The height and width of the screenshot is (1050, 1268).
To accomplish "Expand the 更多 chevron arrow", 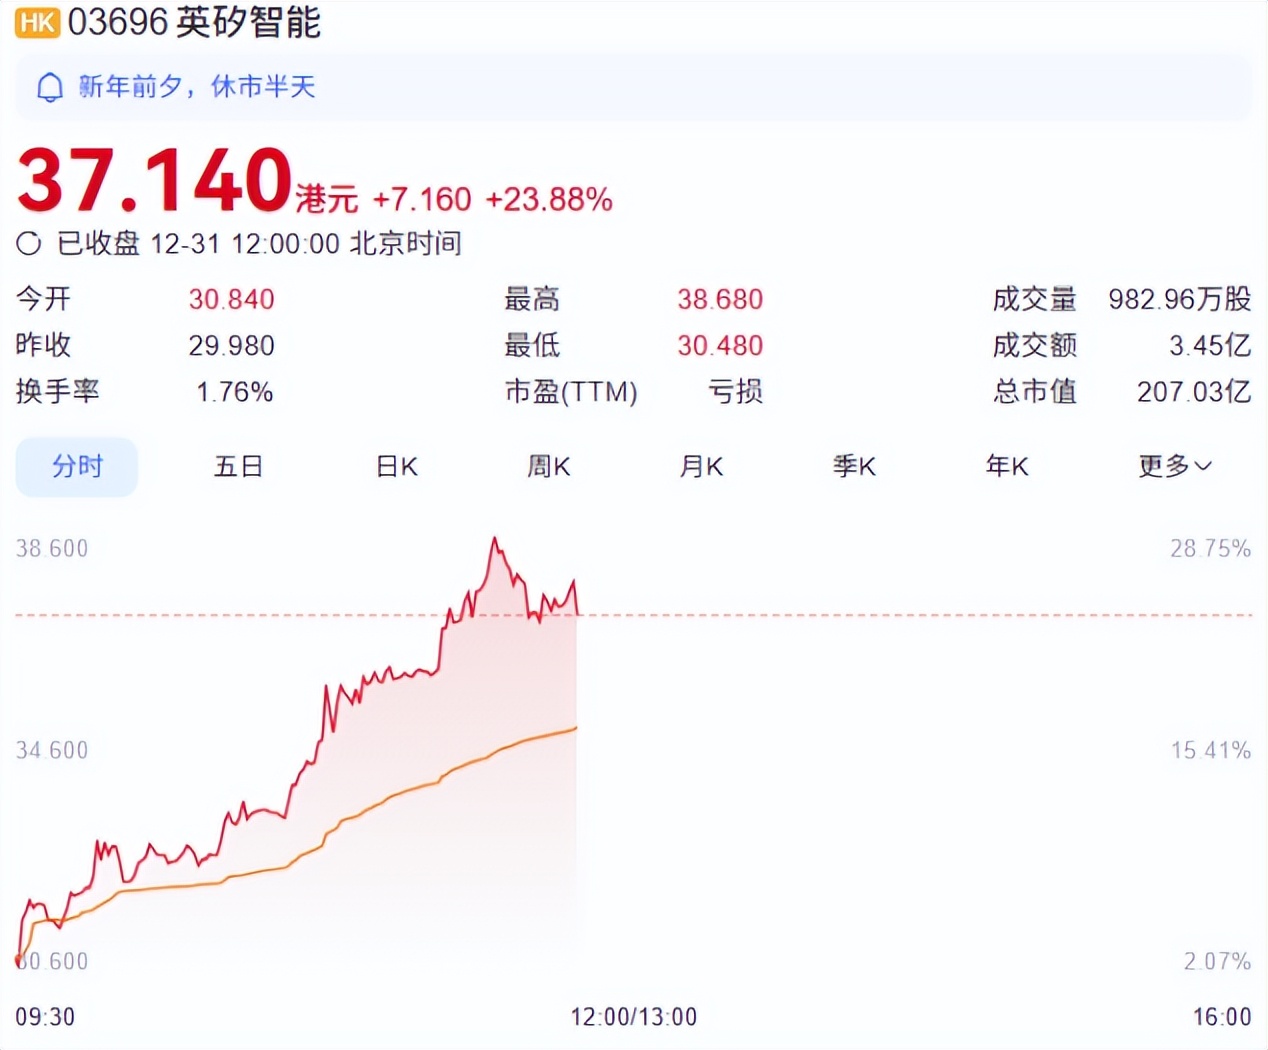I will (1203, 466).
